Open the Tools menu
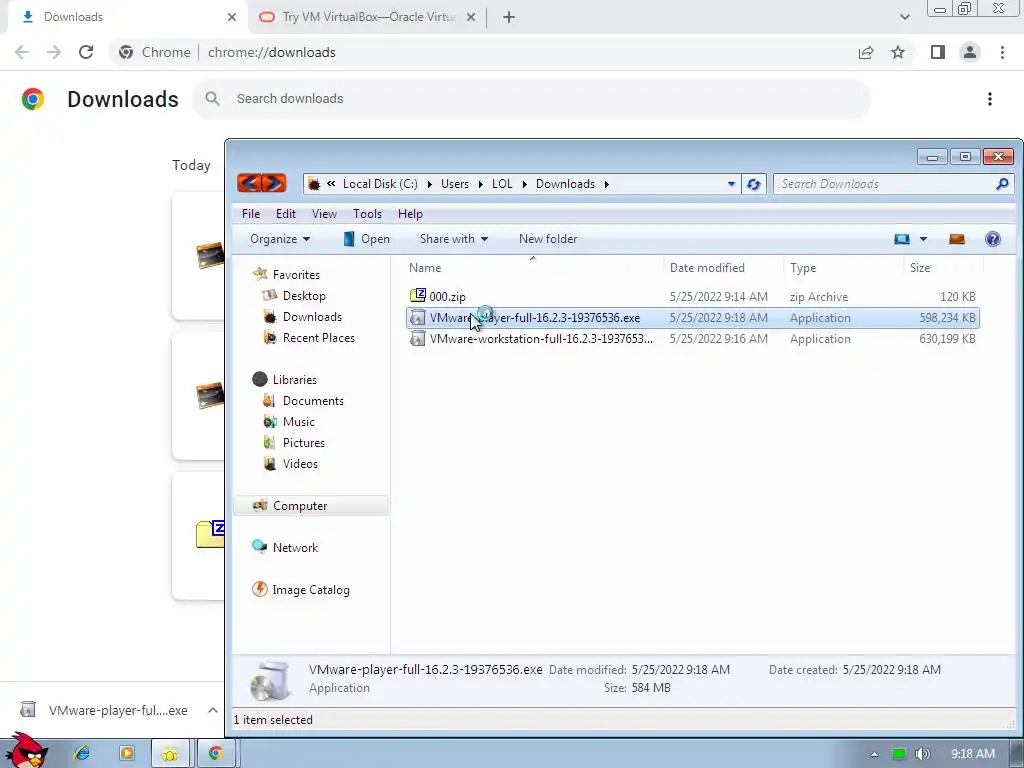1024x768 pixels. (x=367, y=214)
